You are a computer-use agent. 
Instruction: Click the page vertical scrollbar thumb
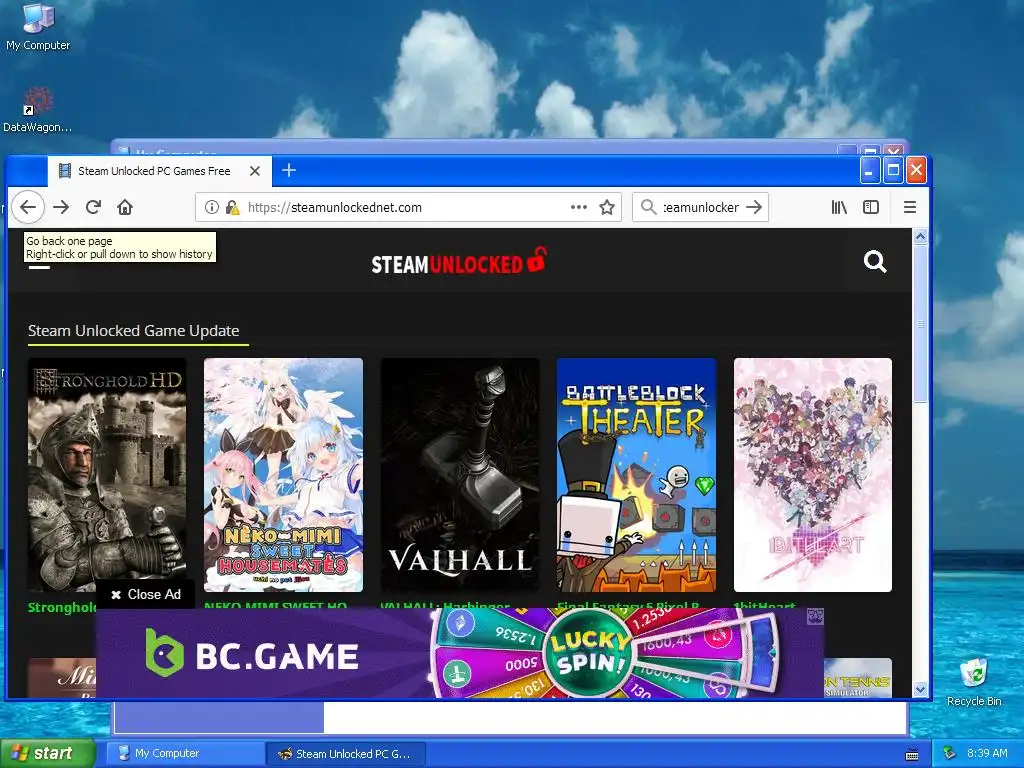coord(920,324)
